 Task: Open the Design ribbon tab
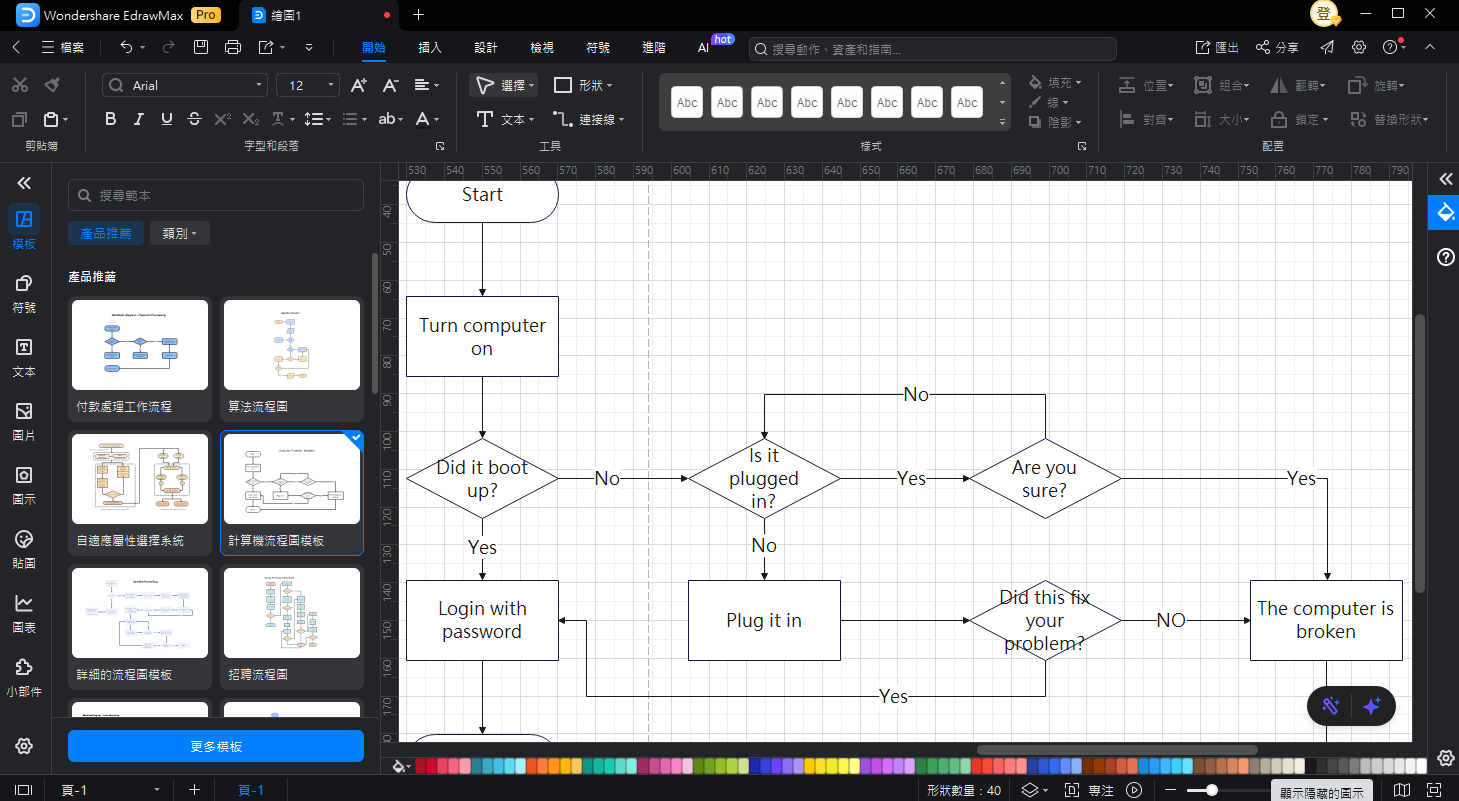(x=486, y=47)
